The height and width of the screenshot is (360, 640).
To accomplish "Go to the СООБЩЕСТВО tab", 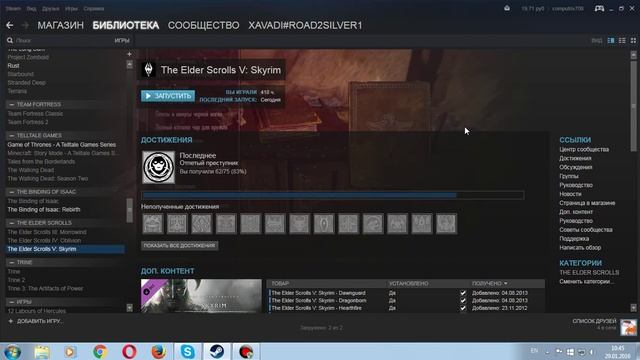I will coord(203,25).
